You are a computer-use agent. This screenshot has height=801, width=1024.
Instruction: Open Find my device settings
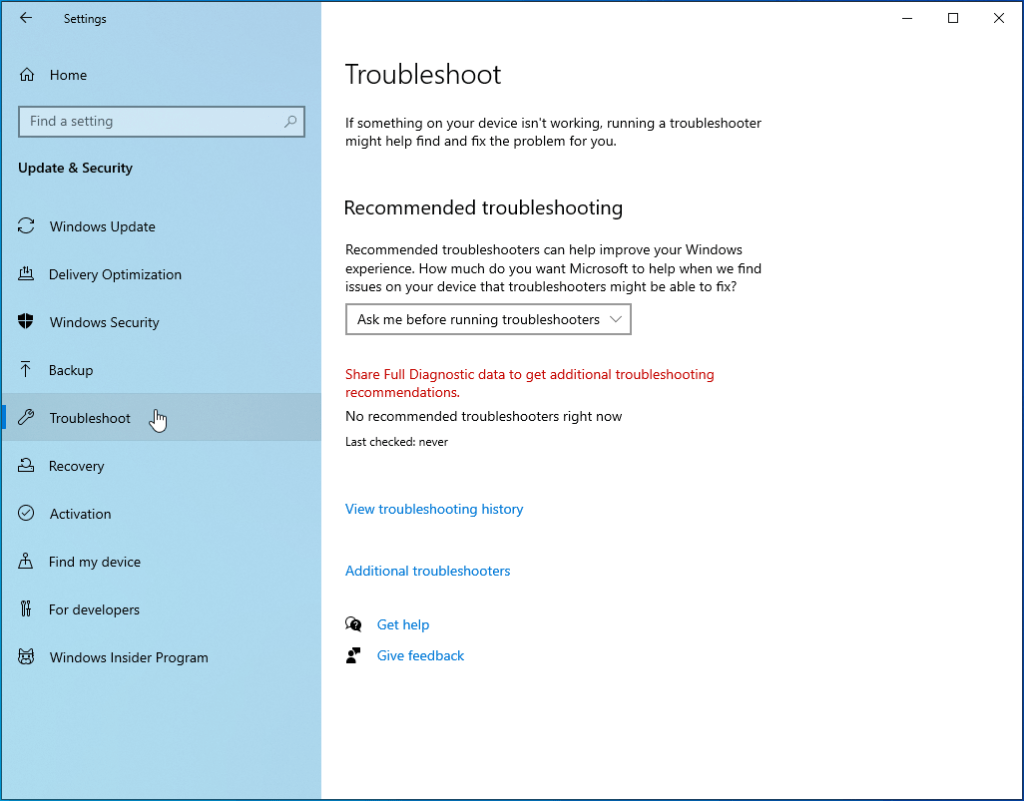[25, 562]
